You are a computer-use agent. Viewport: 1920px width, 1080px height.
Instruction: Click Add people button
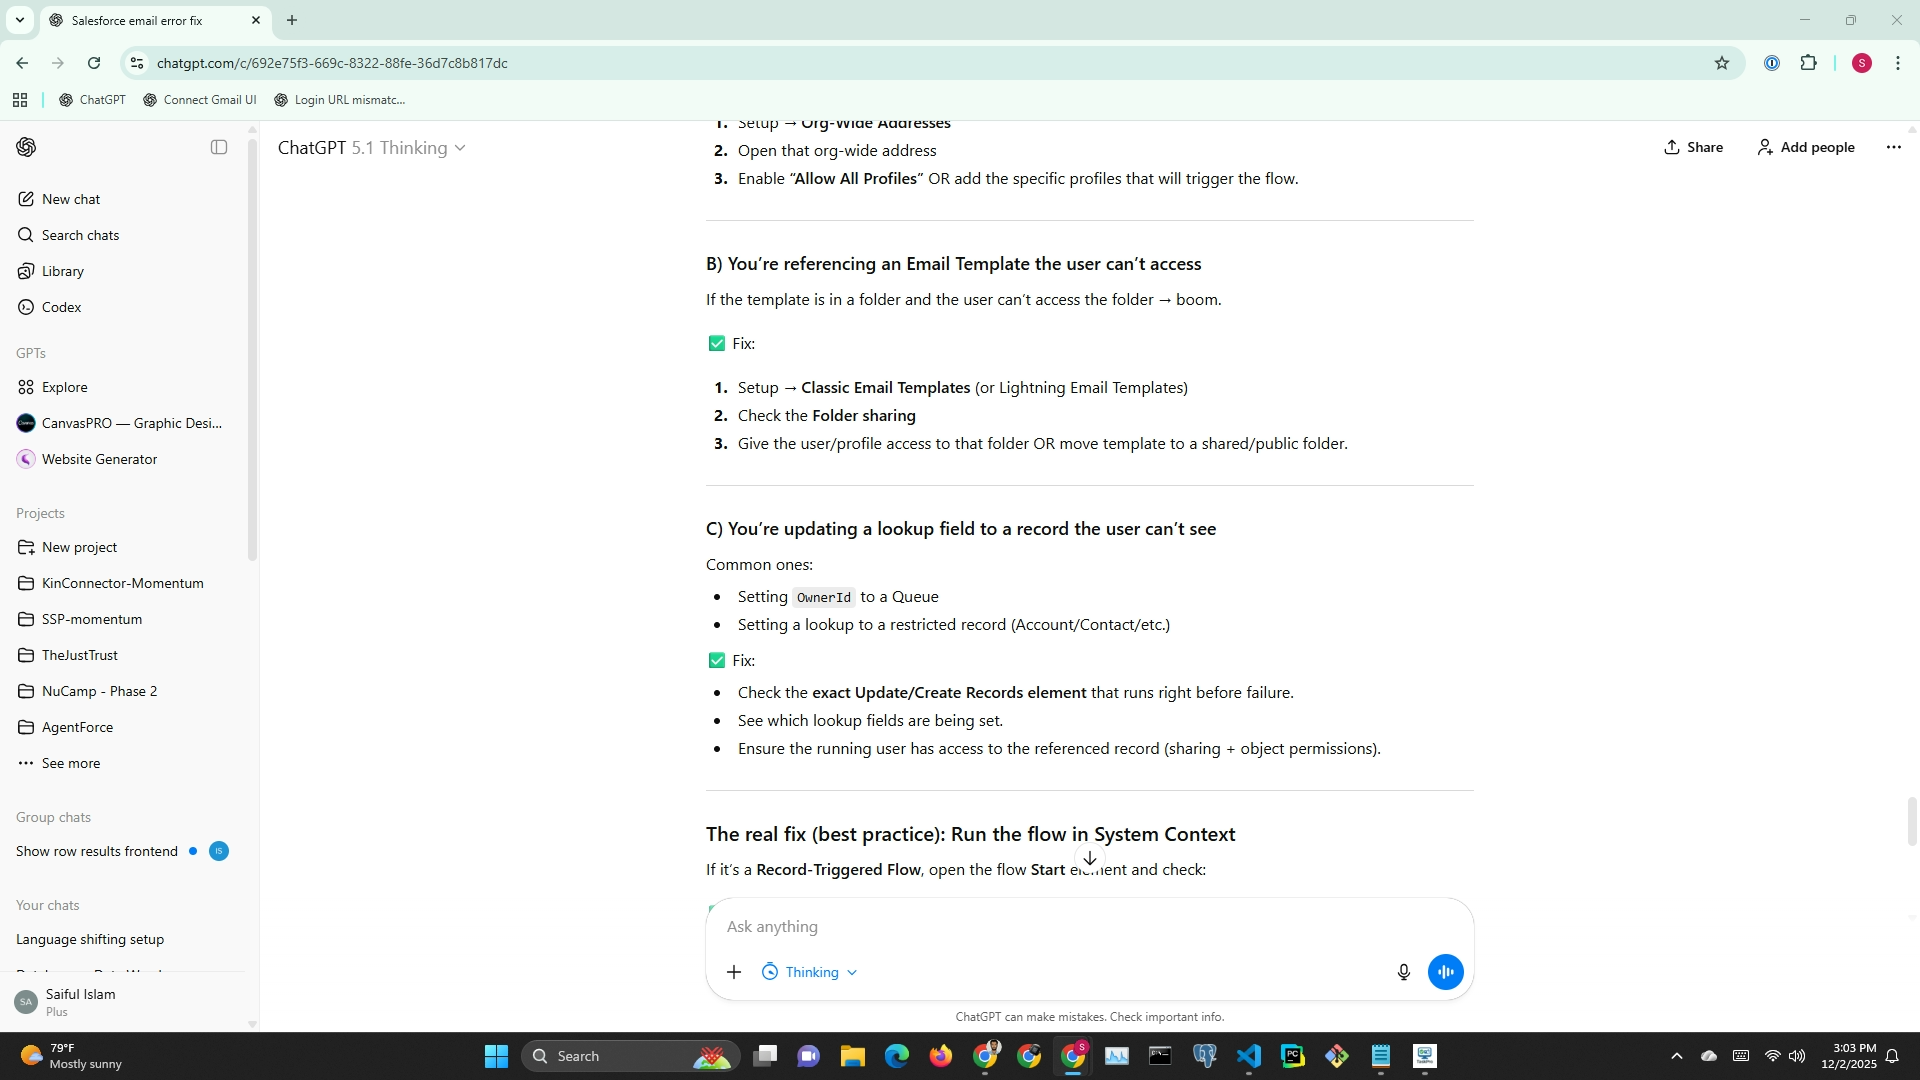point(1805,147)
